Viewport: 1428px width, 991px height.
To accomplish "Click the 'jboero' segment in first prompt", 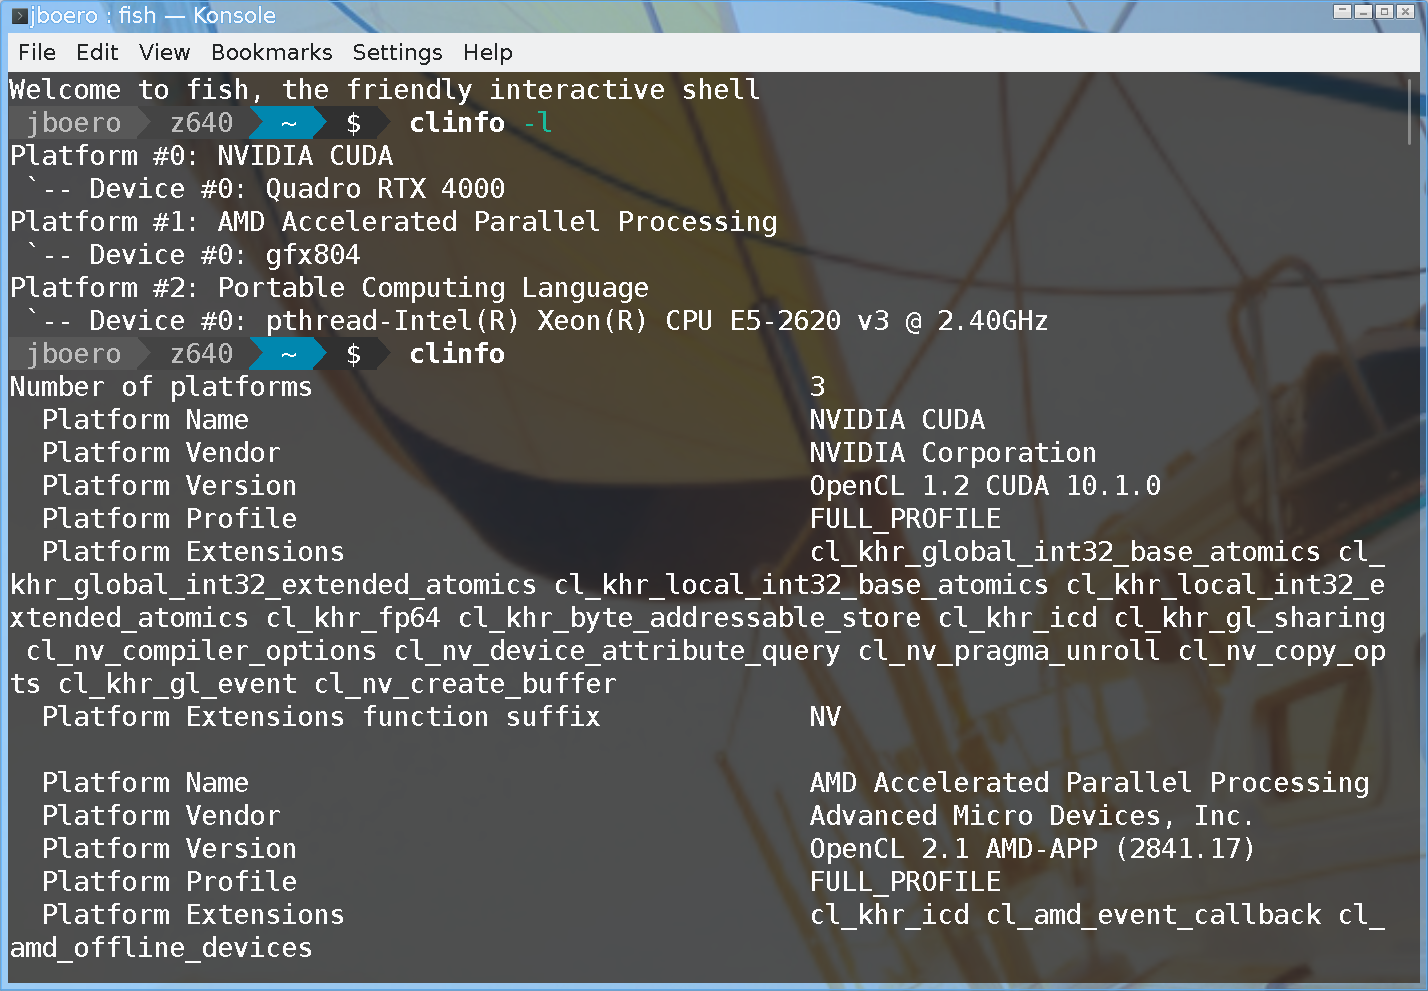I will [74, 123].
